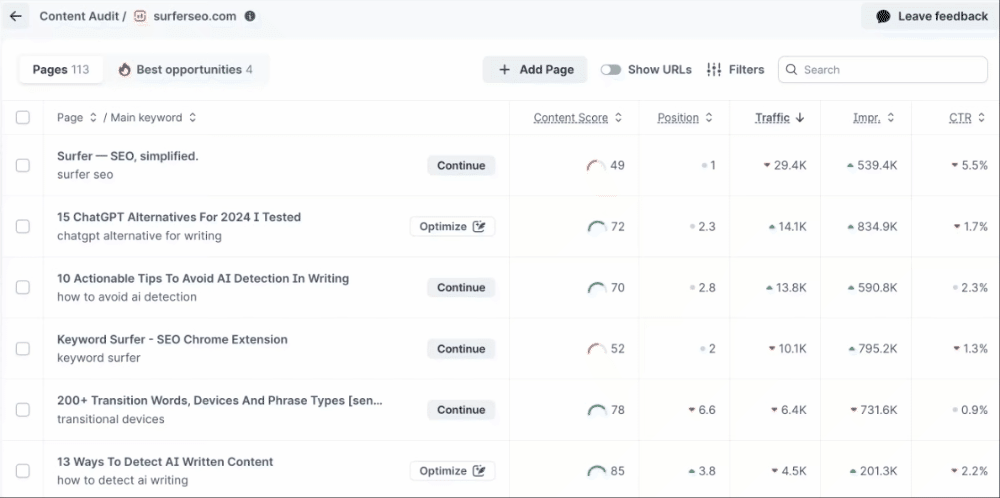Viewport: 1000px width, 498px height.
Task: Click the 13.8K traffic value
Action: click(x=791, y=288)
